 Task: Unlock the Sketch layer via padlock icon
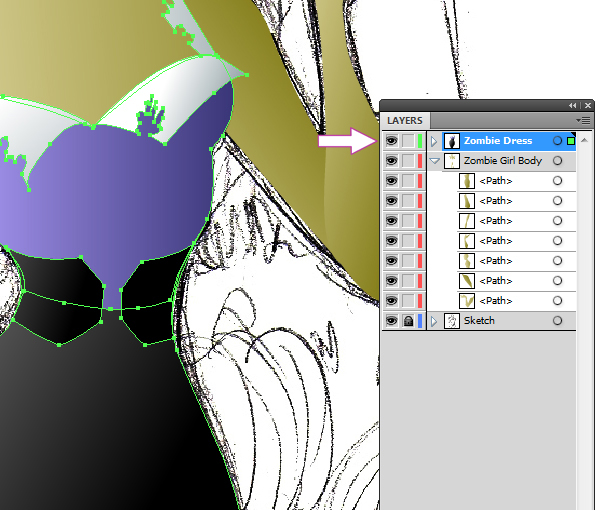(408, 321)
